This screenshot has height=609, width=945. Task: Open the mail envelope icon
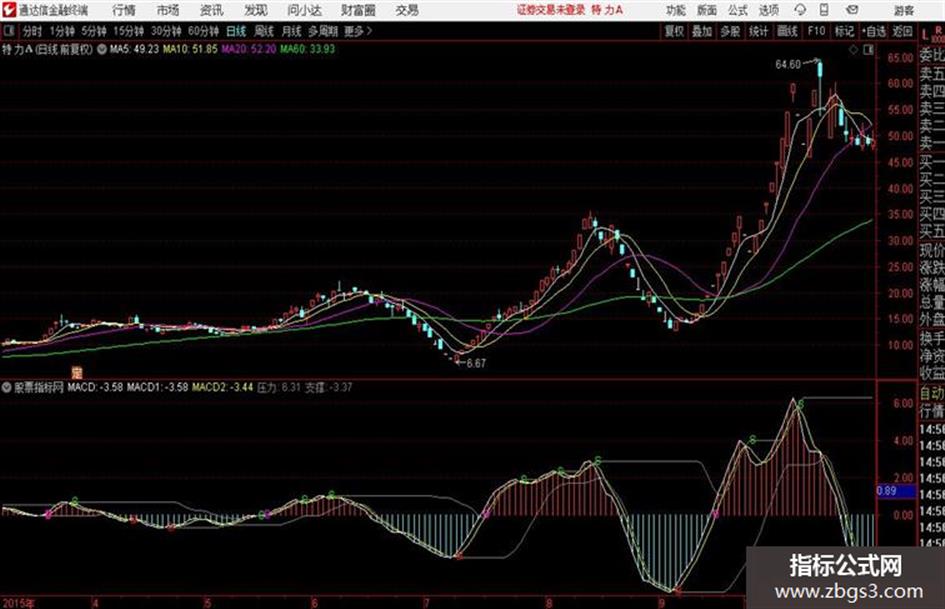(x=852, y=10)
